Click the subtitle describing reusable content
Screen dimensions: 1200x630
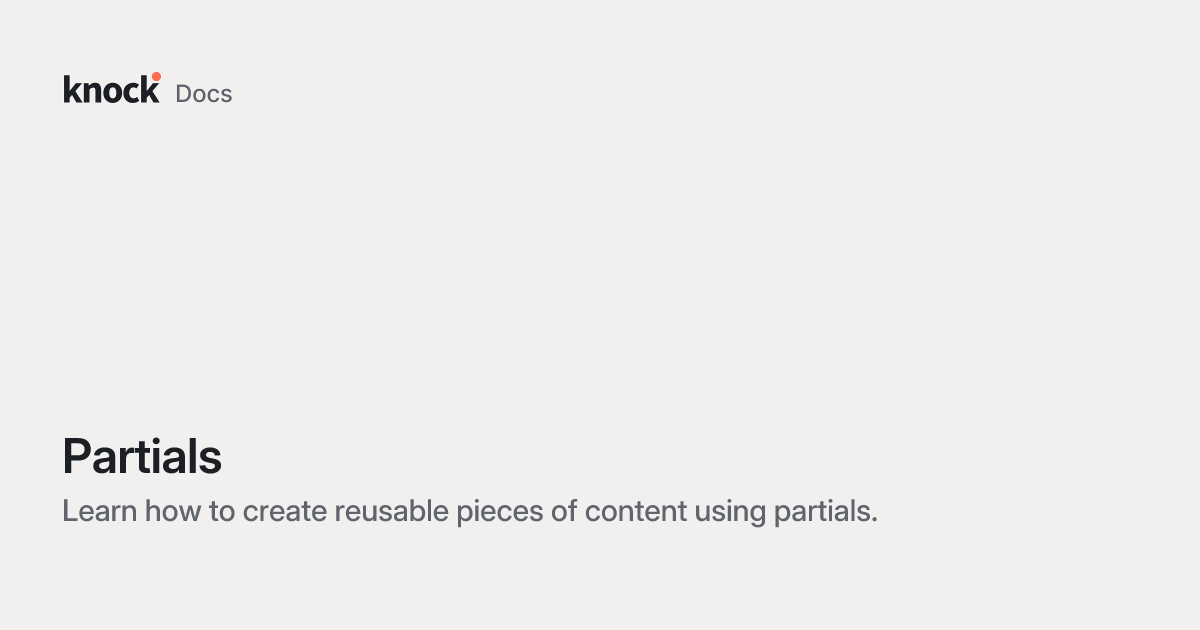coord(470,512)
